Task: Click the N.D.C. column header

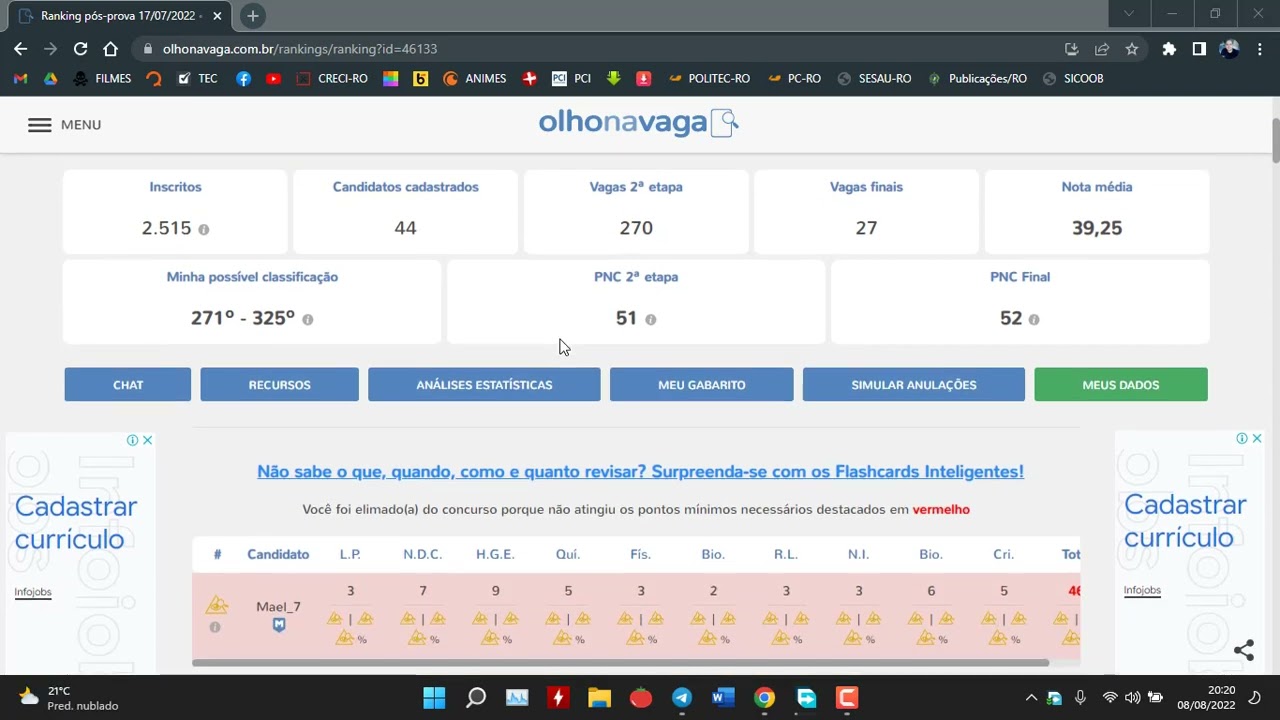Action: [422, 554]
